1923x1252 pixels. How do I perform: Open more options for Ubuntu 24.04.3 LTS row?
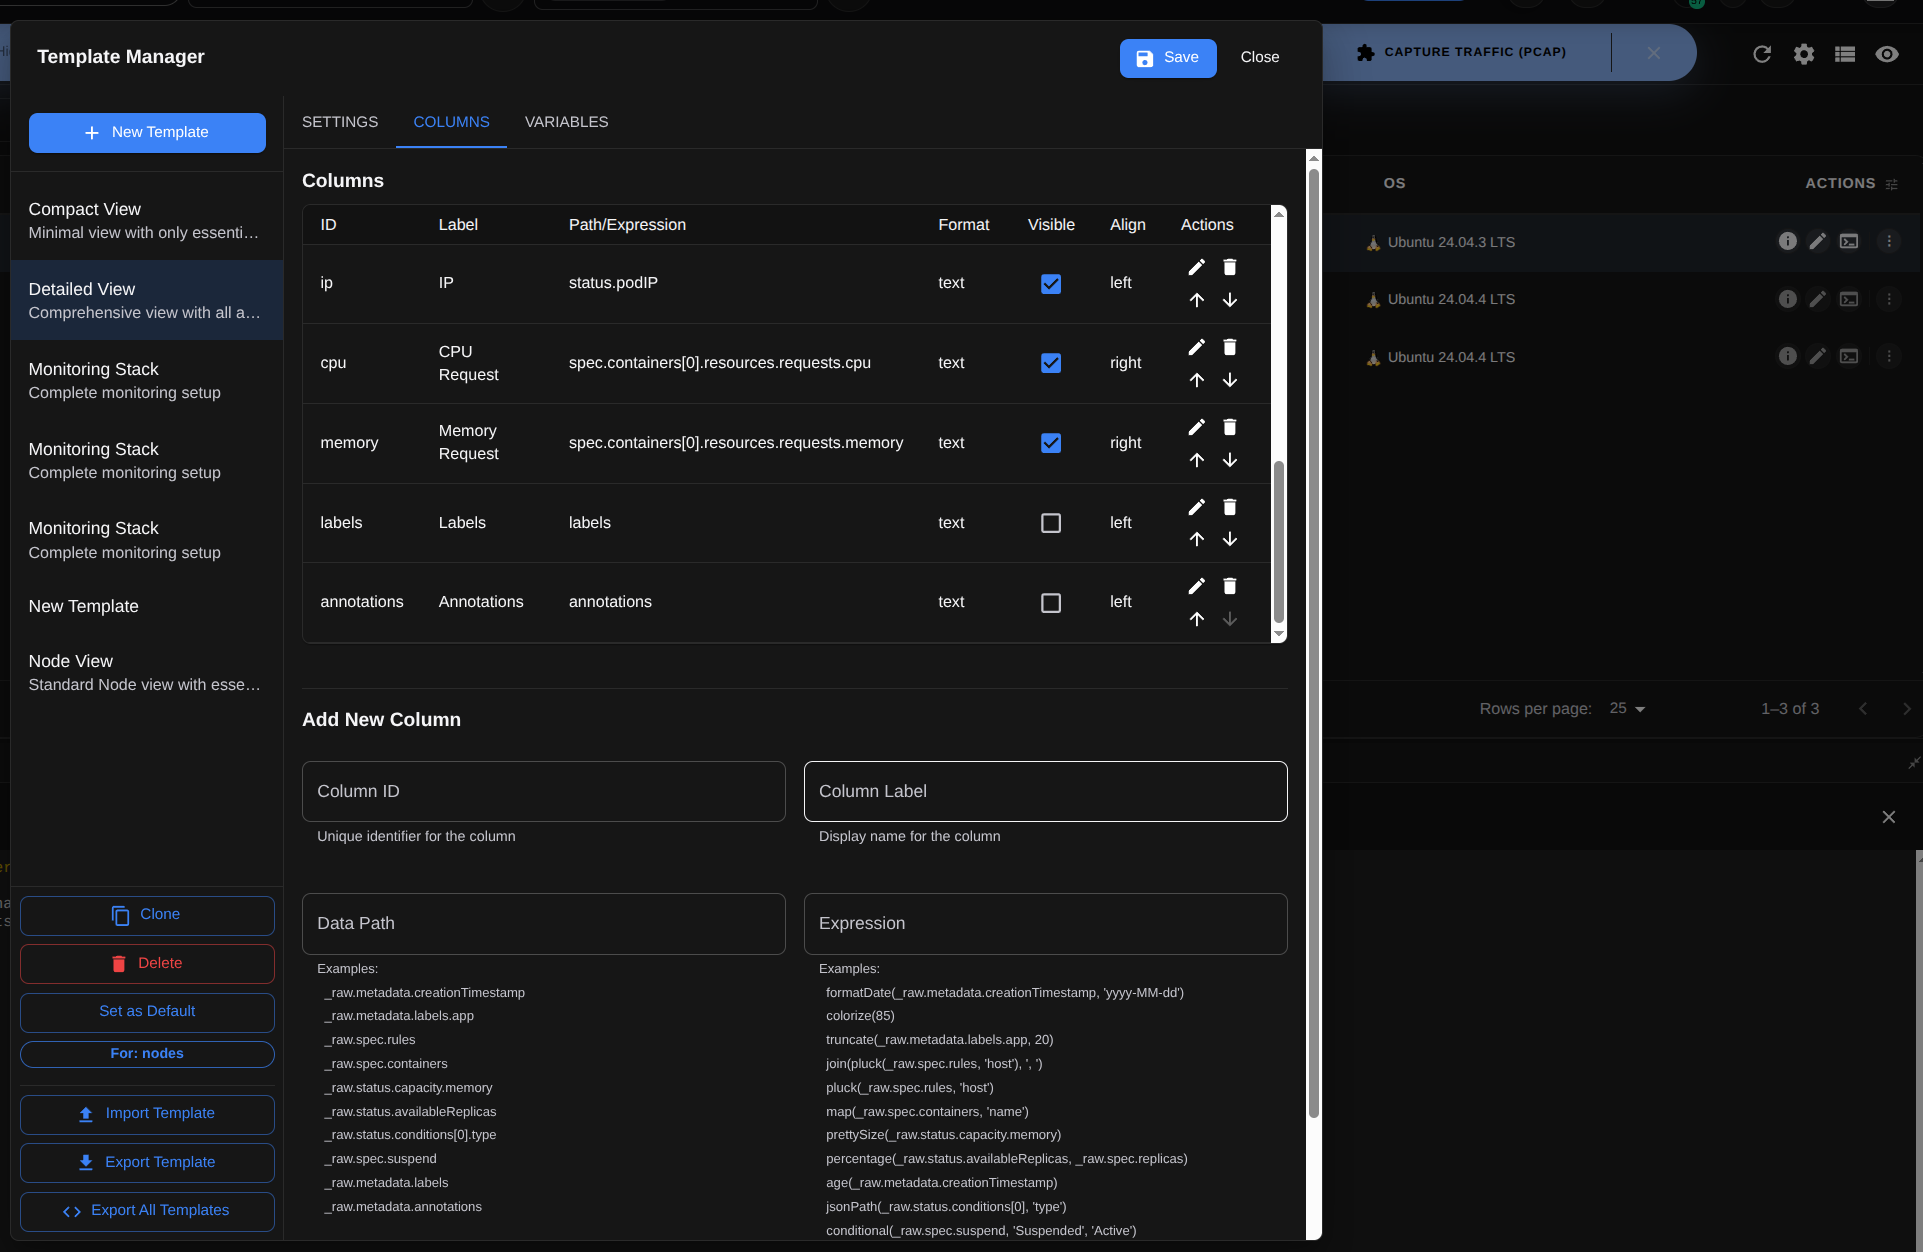click(1889, 241)
